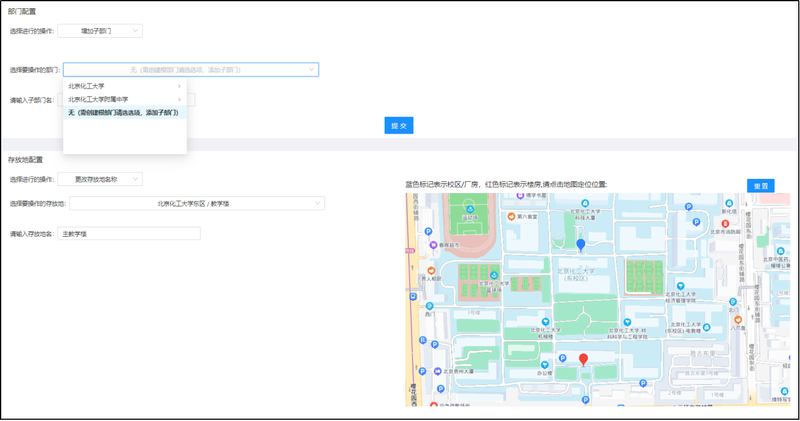The height and width of the screenshot is (421, 800).
Task: Click the 请输入子部门名 input field
Action: pos(126,100)
